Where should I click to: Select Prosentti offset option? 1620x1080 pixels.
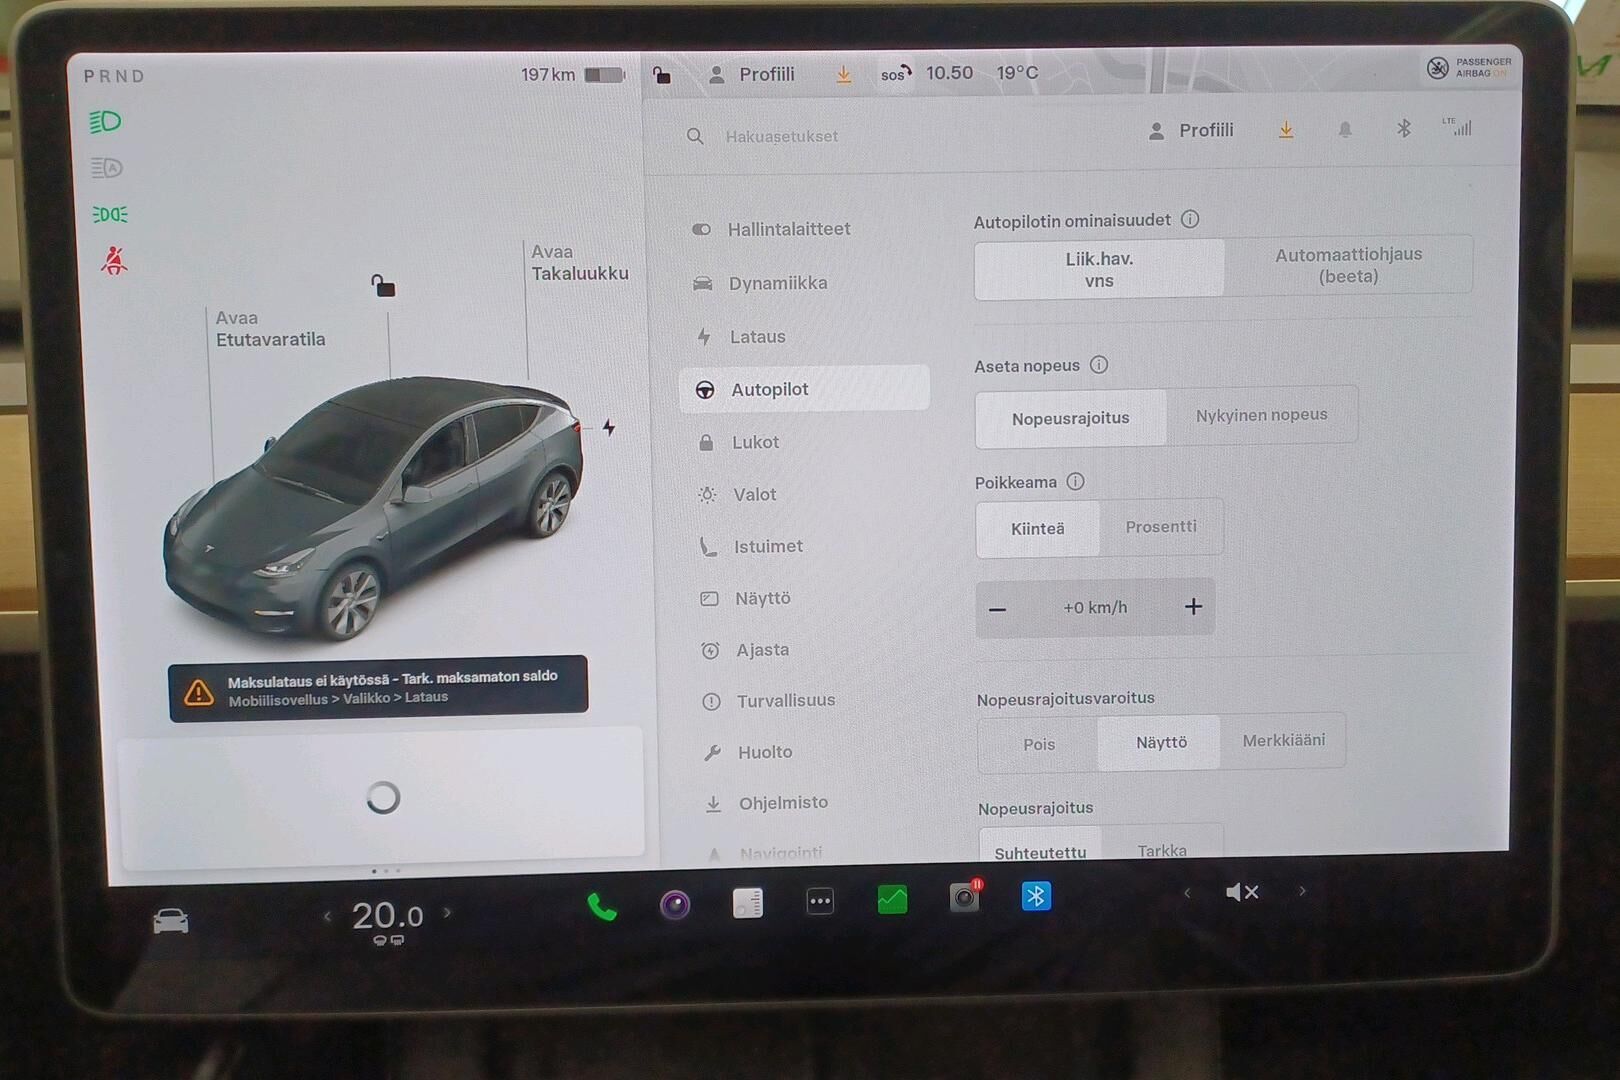[x=1161, y=526]
